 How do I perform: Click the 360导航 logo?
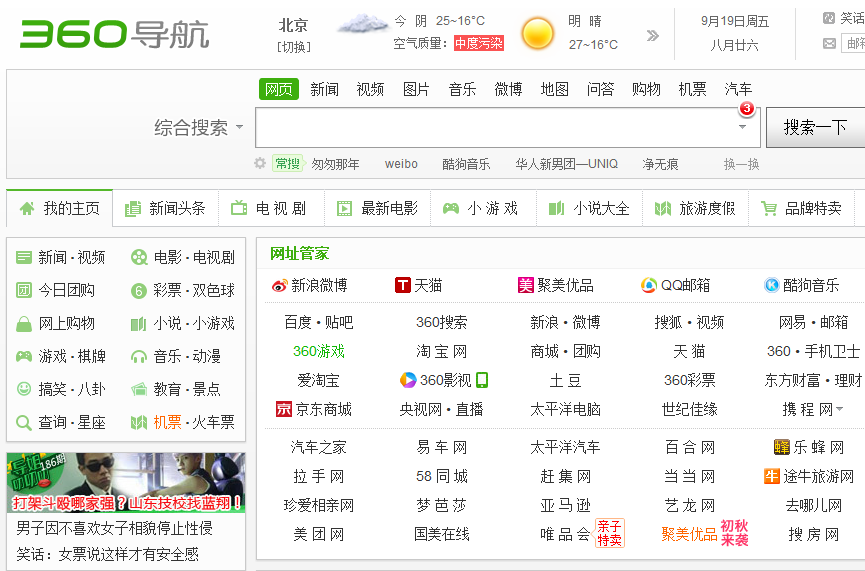coord(114,34)
